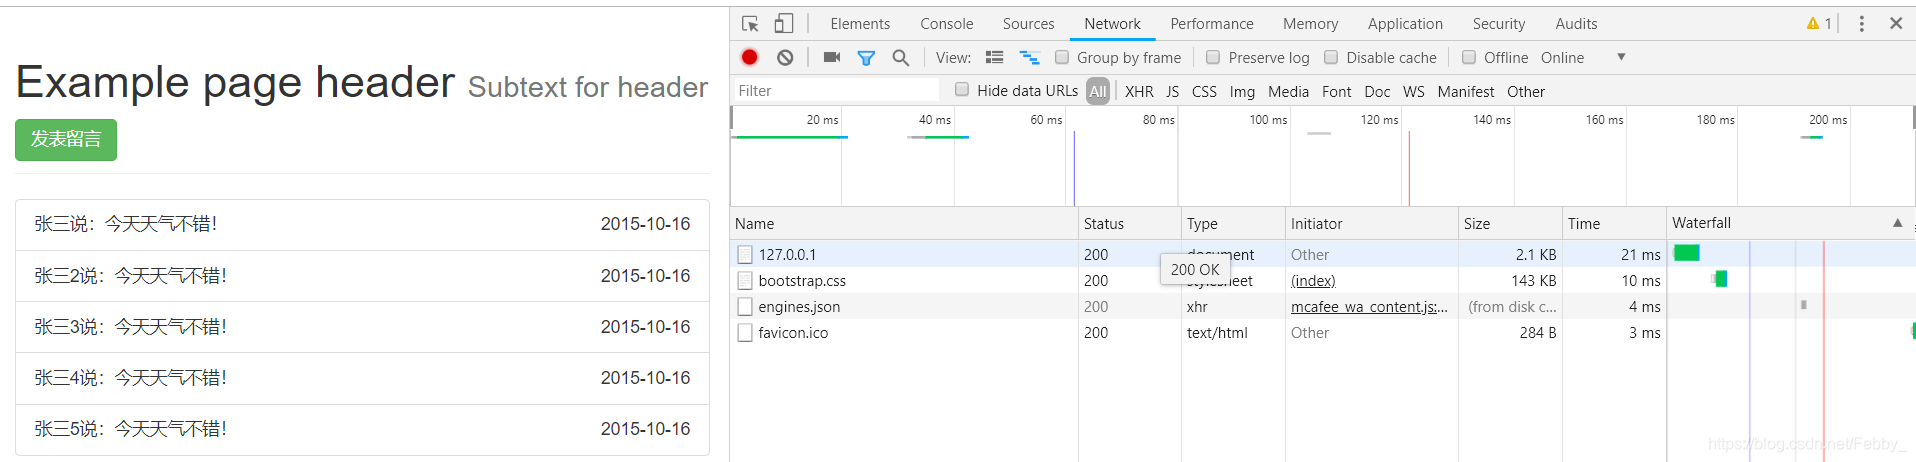Viewport: 1916px width, 462px height.
Task: Focus the network Filter input field
Action: [836, 90]
